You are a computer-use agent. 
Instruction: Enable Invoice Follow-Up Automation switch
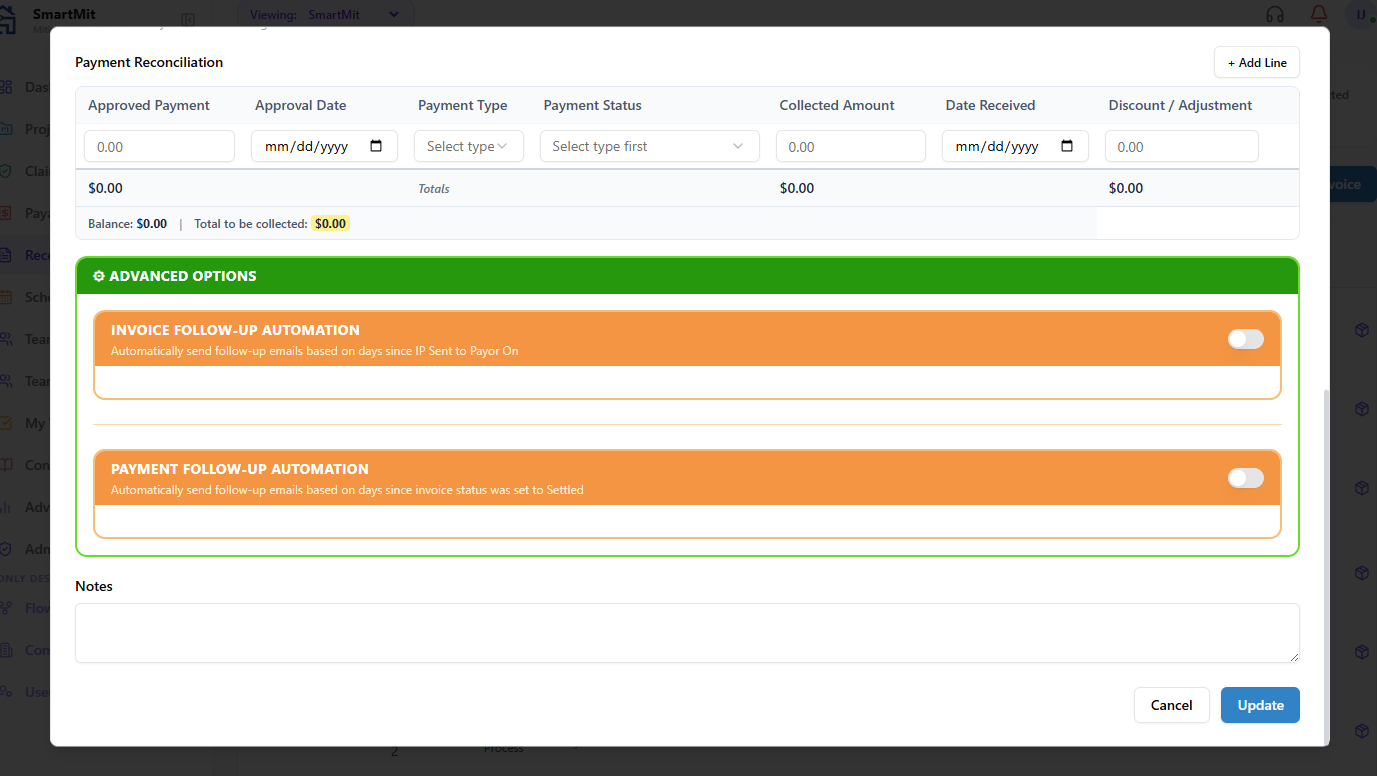pyautogui.click(x=1246, y=339)
